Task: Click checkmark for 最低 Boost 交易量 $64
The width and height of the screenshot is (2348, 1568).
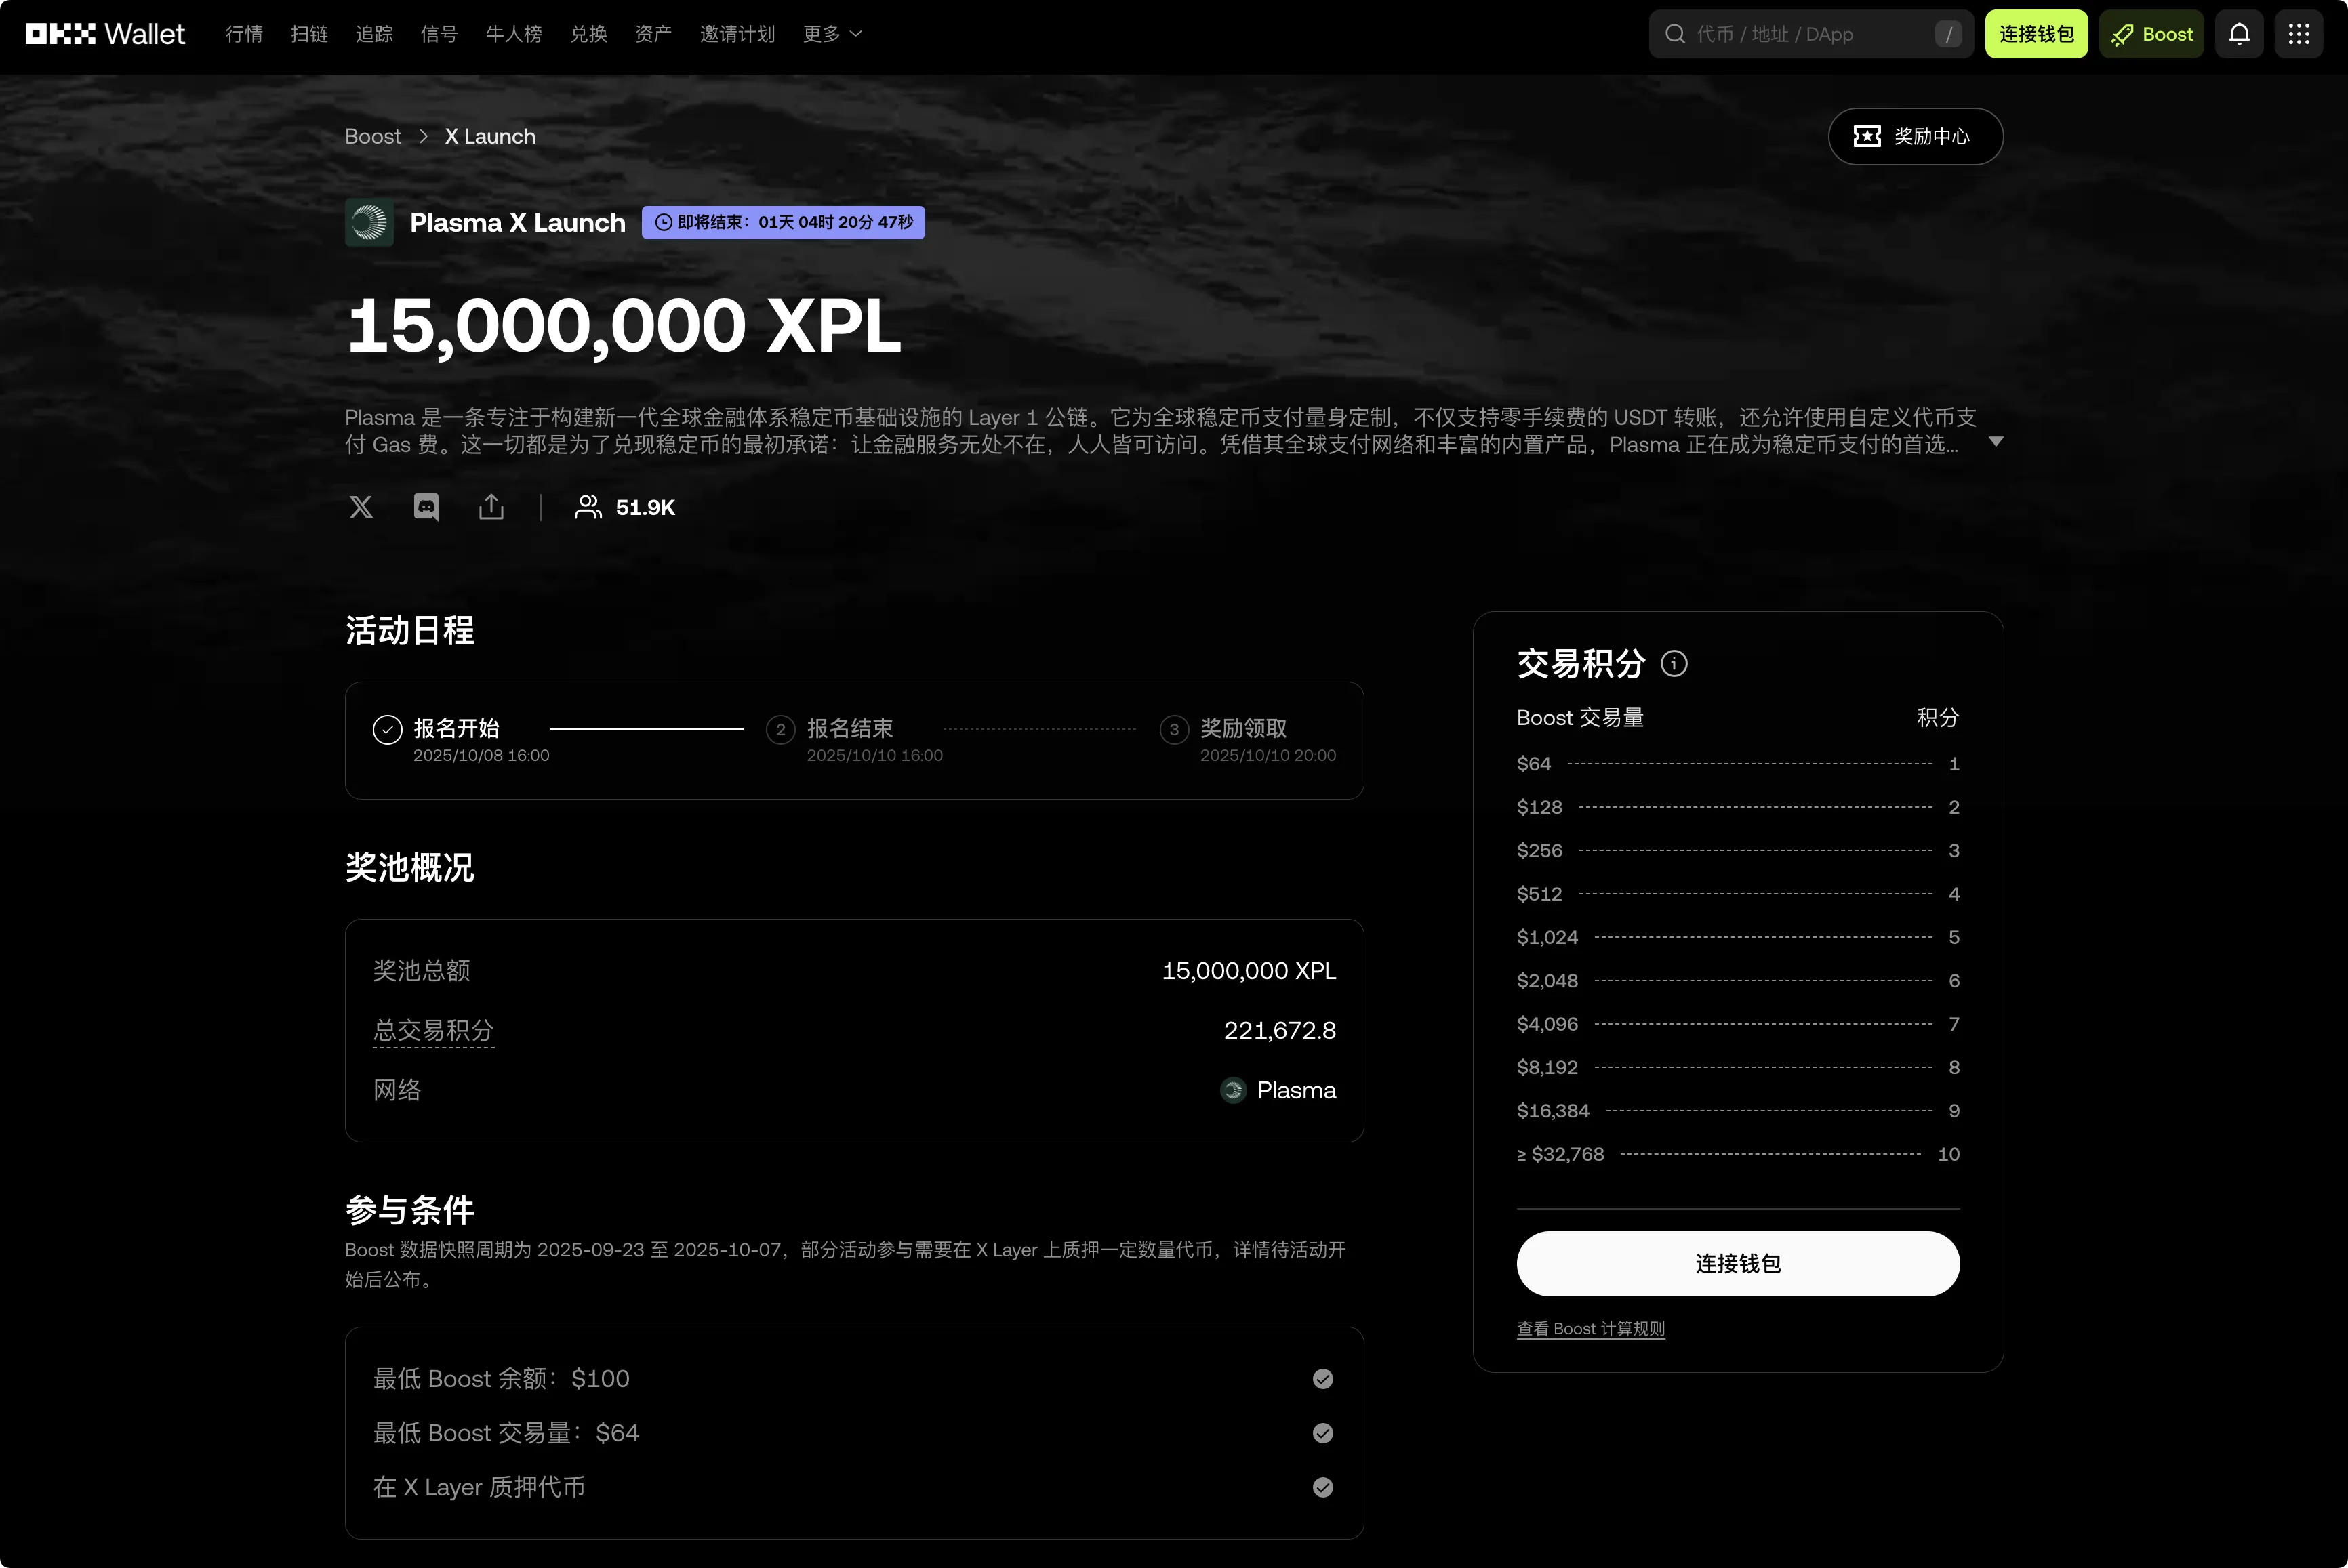Action: [1322, 1433]
